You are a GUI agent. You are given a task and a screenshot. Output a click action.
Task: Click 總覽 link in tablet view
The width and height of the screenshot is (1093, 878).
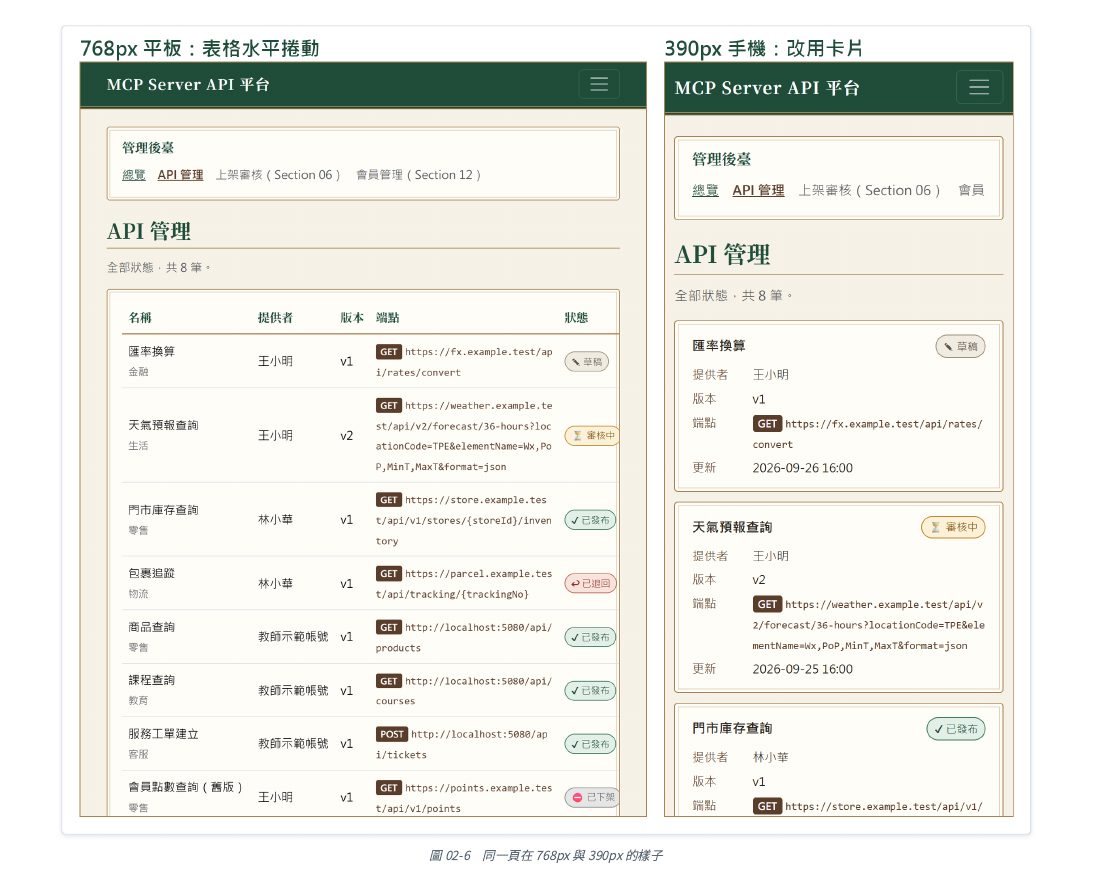tap(134, 175)
